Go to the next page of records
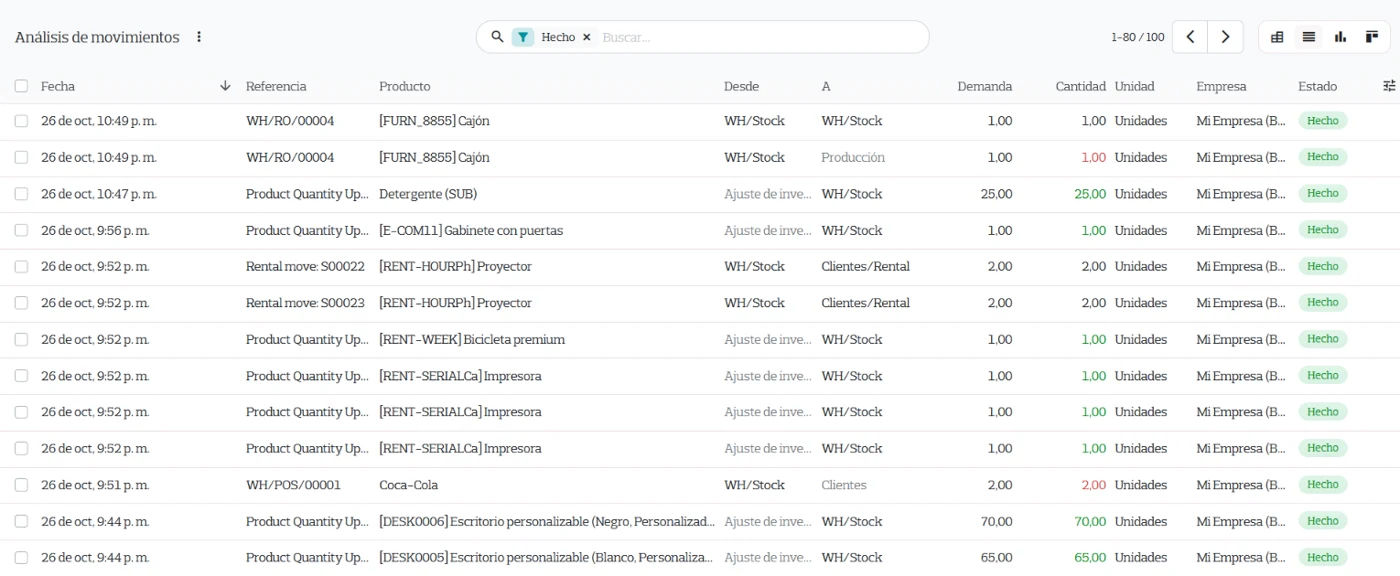The image size is (1400, 576). point(1226,37)
